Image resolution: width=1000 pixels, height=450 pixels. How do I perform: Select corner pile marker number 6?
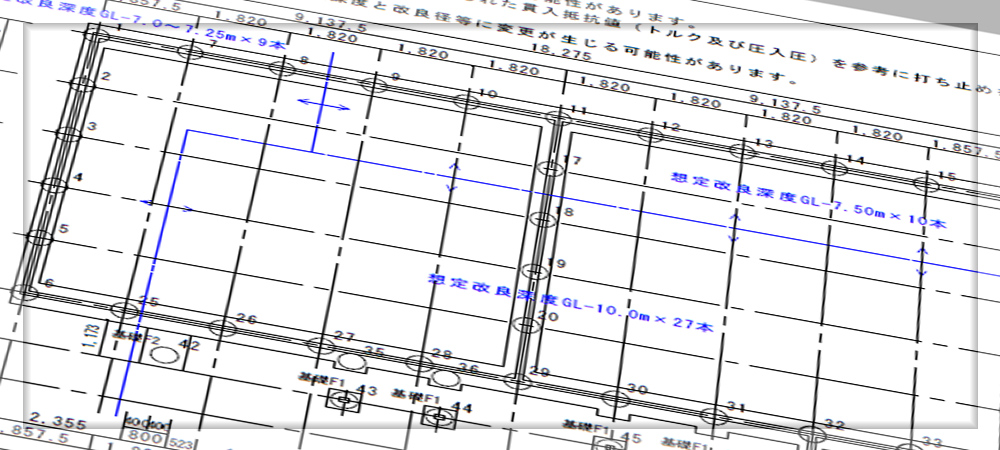tap(26, 292)
